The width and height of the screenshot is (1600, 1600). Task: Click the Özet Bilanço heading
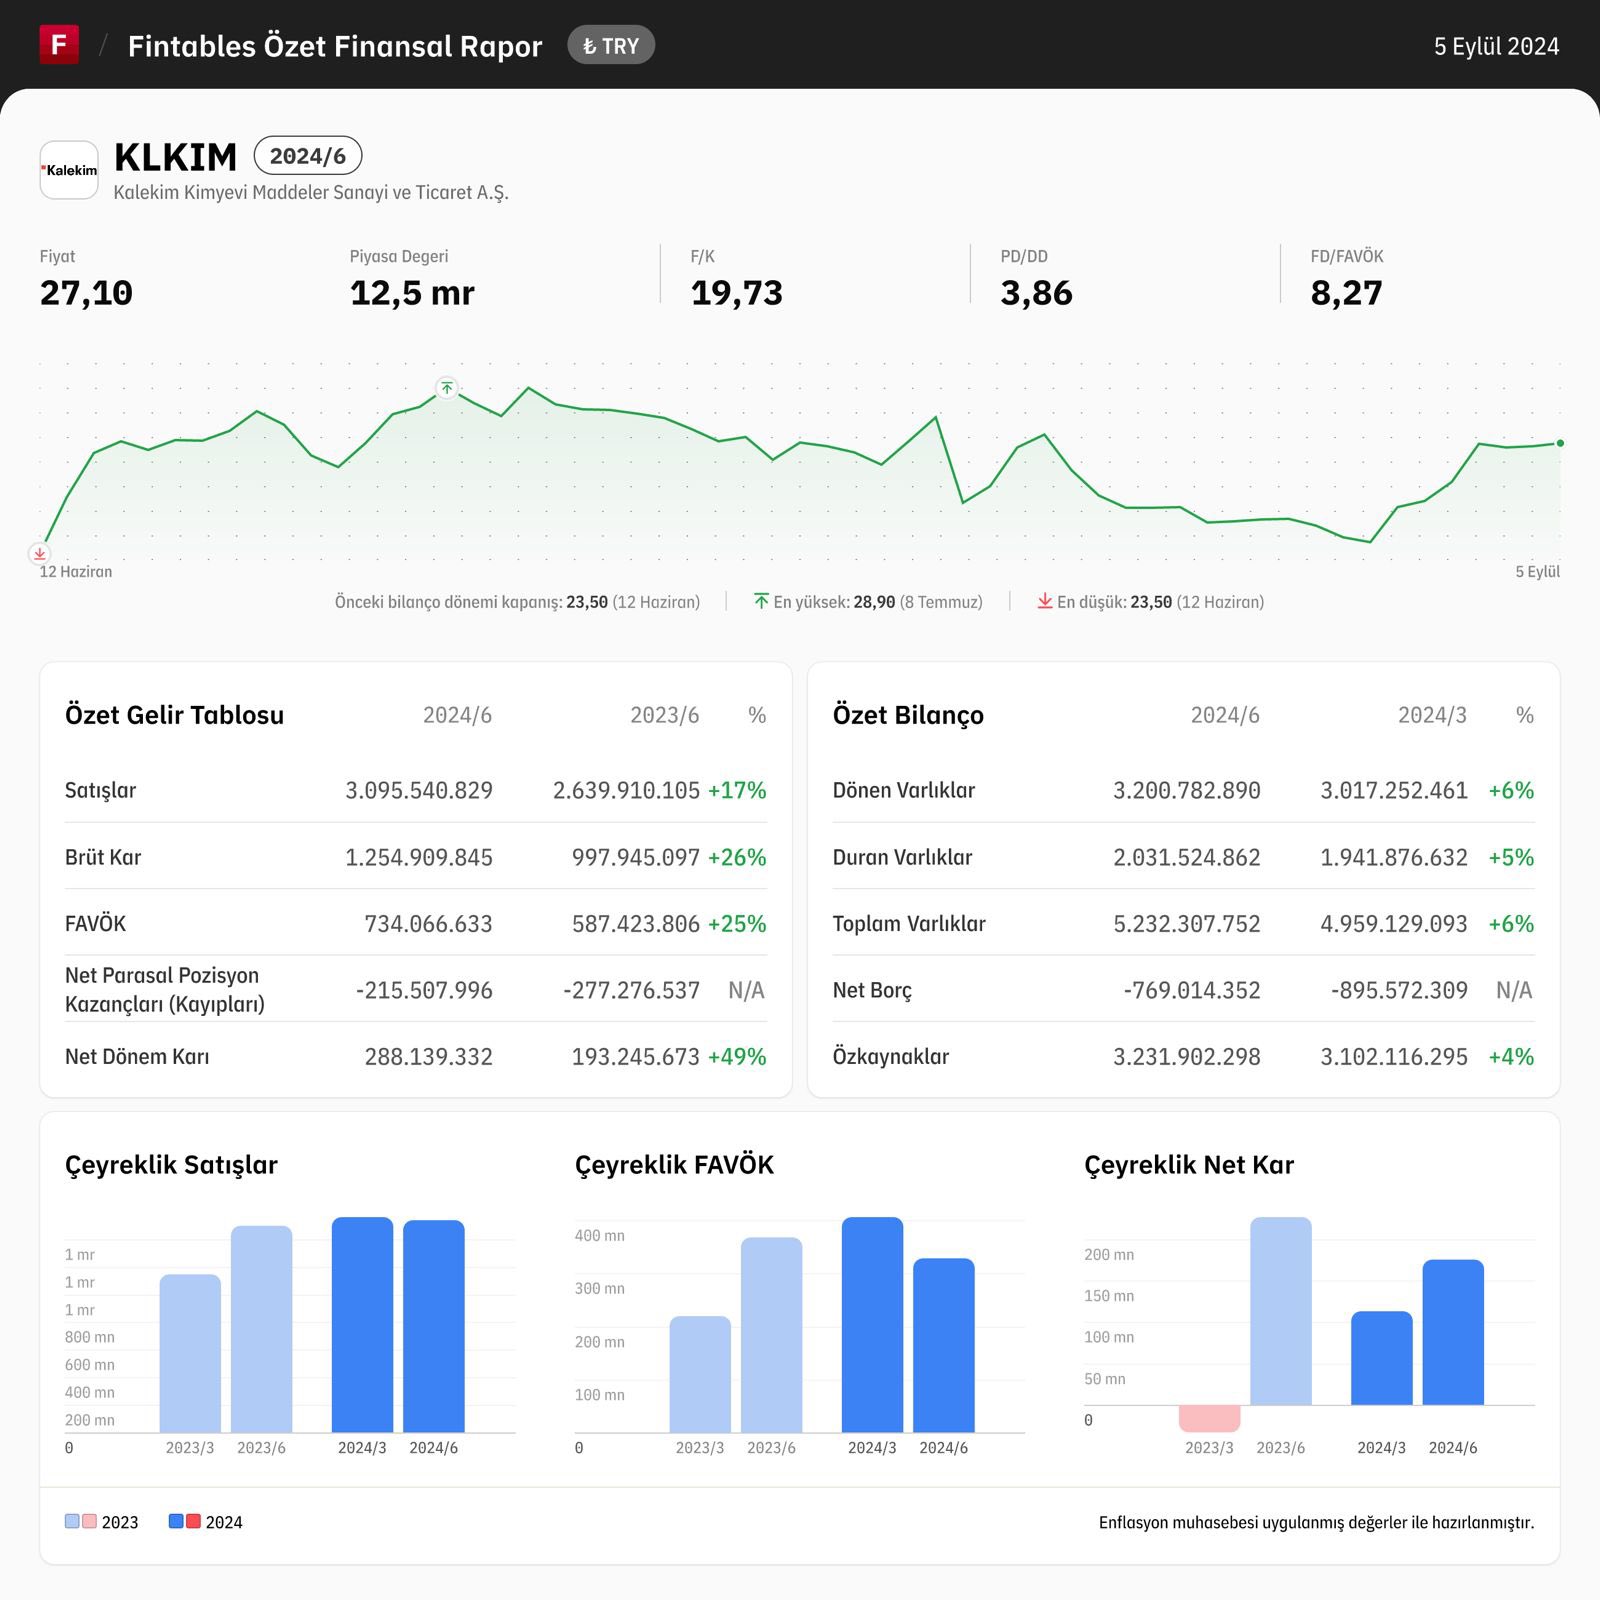click(x=908, y=715)
